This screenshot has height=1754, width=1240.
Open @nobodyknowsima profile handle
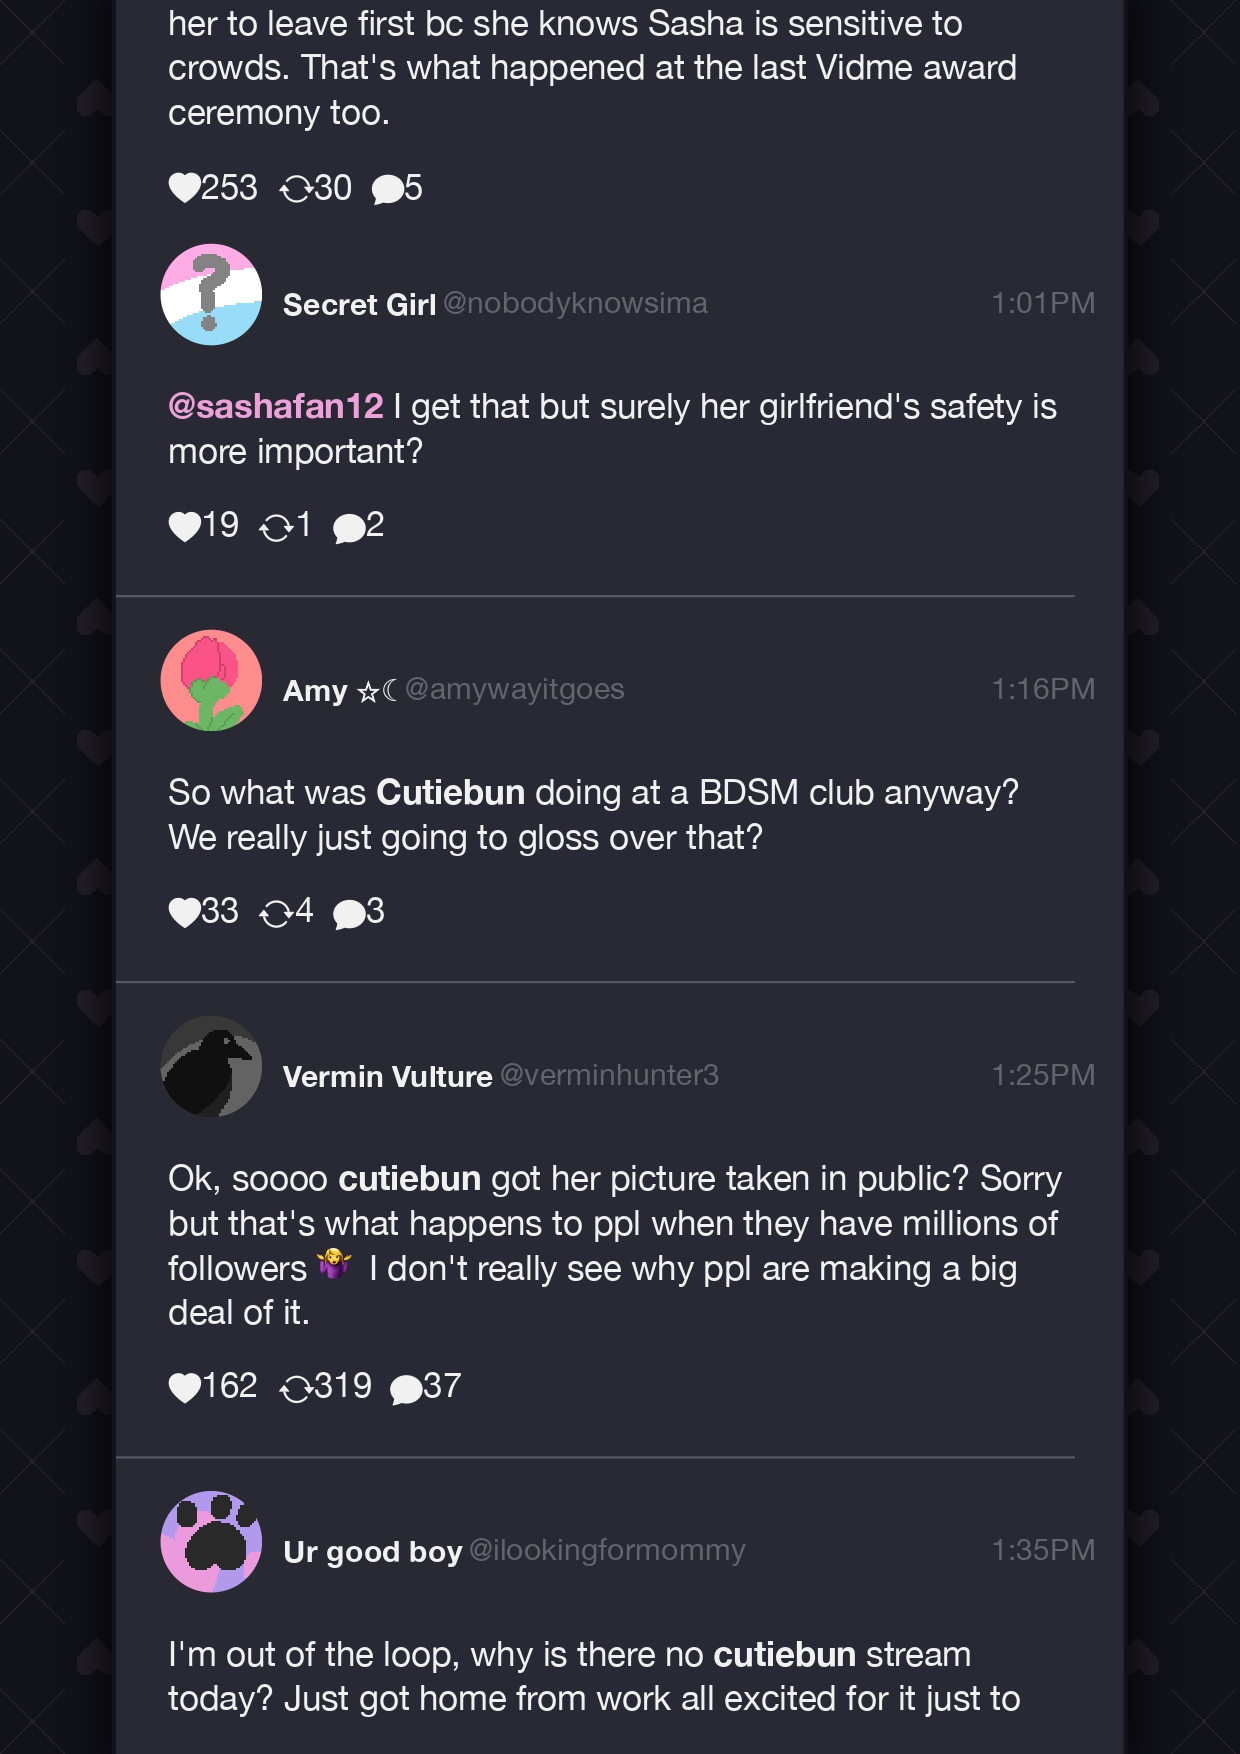[x=575, y=303]
